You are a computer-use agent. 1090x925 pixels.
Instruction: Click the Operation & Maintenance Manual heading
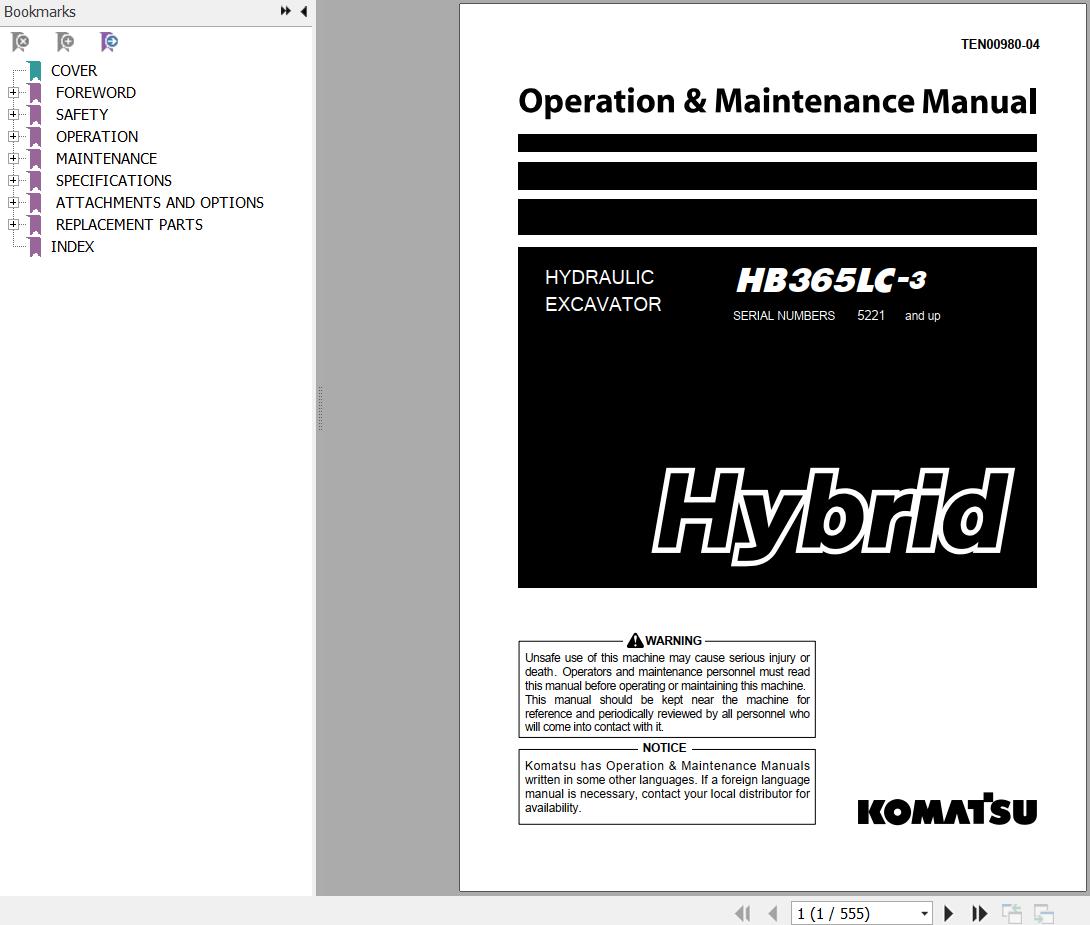click(777, 101)
